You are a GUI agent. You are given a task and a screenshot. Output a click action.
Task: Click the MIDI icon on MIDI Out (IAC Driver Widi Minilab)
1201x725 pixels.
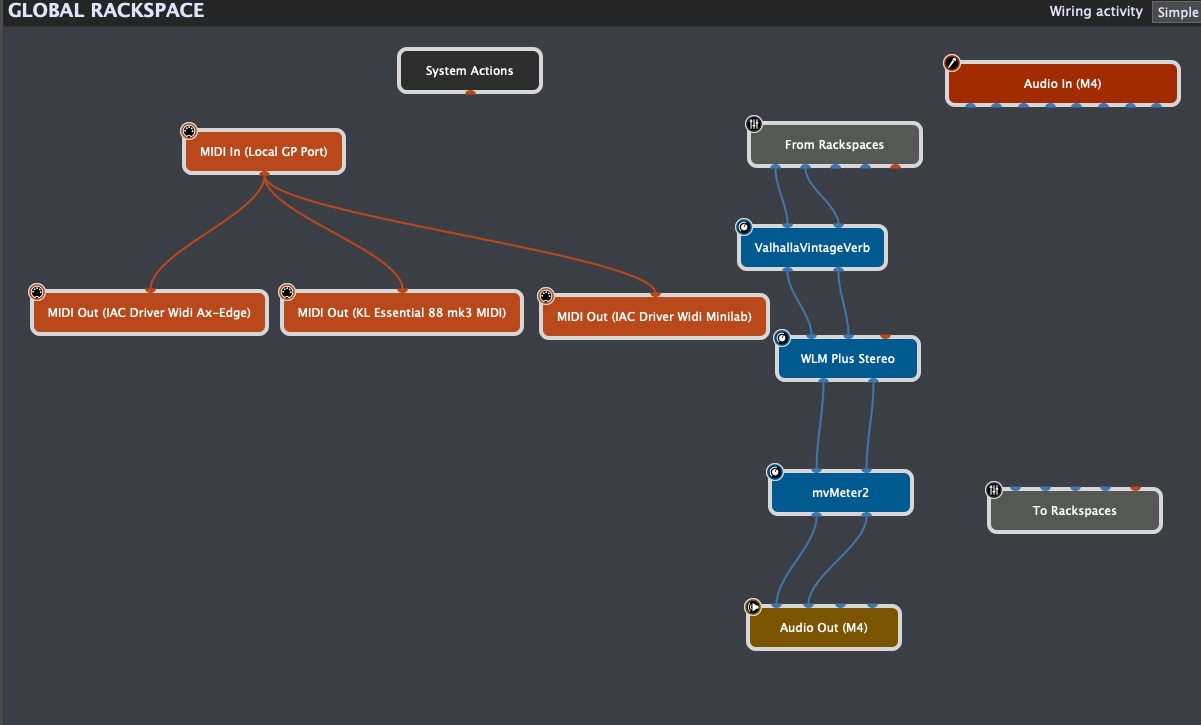coord(545,296)
